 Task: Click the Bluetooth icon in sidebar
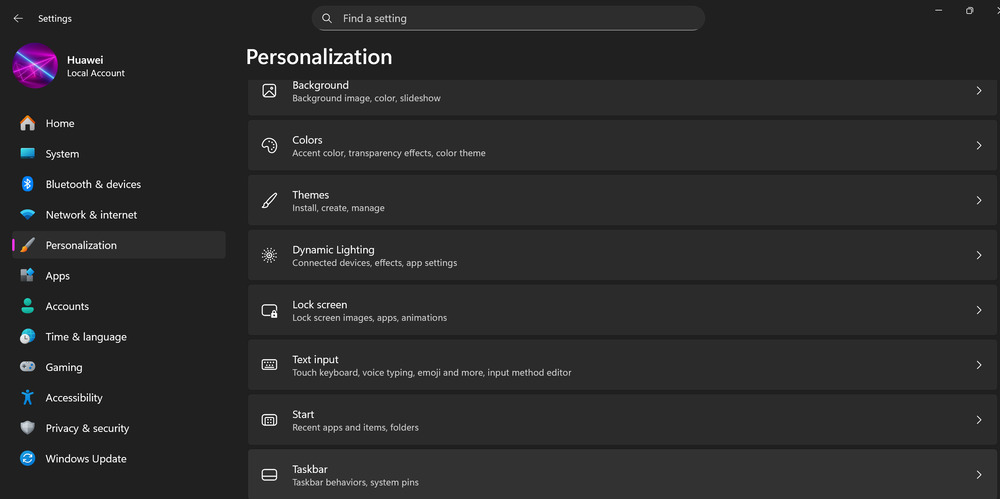27,184
